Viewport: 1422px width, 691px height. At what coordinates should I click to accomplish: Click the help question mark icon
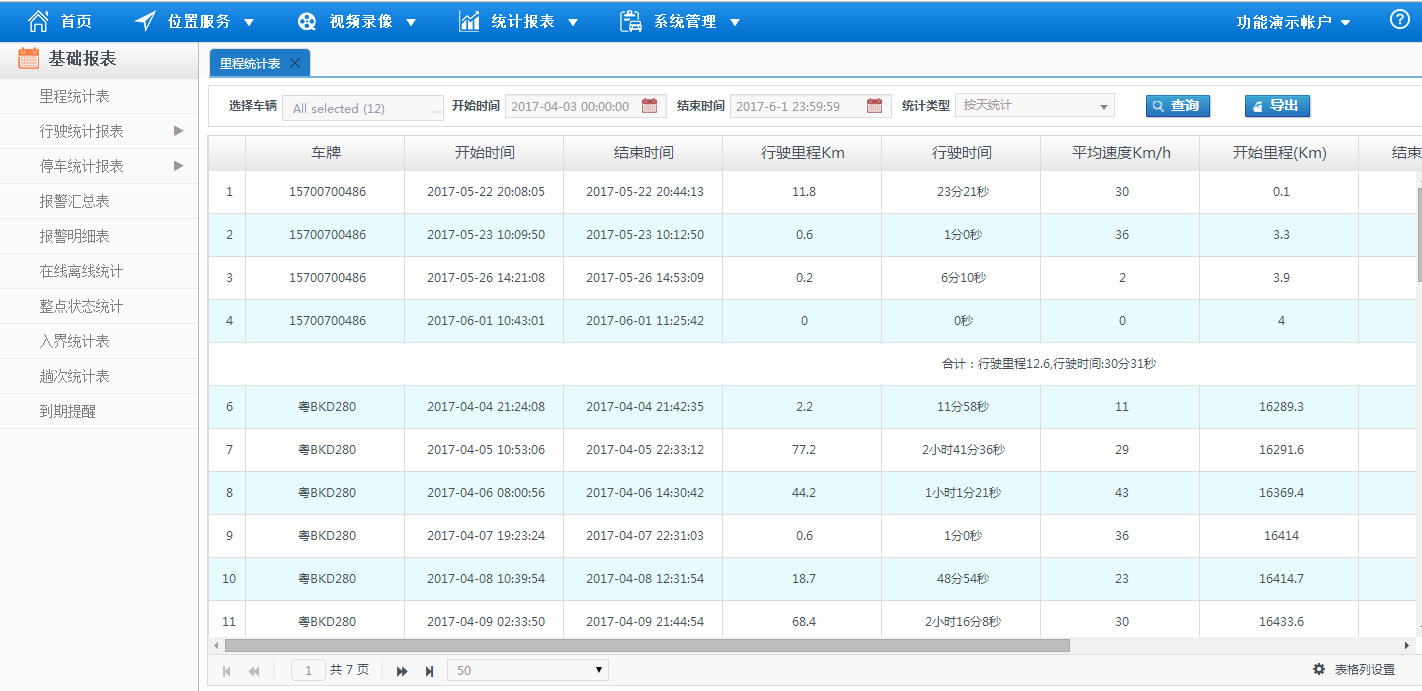1399,20
